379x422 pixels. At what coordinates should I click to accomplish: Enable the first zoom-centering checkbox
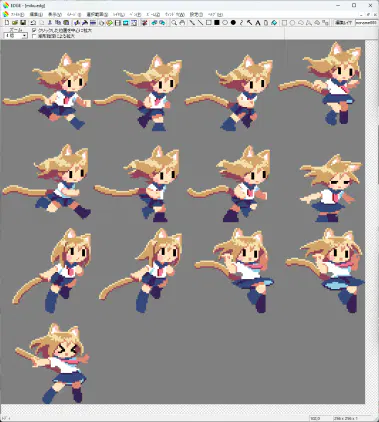click(x=34, y=30)
